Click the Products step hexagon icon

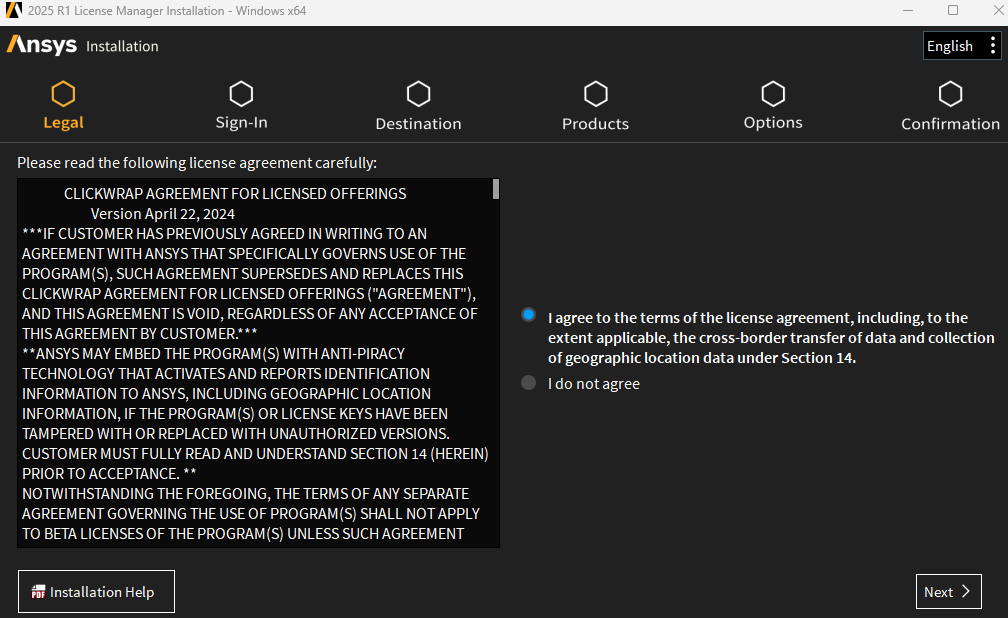point(596,94)
